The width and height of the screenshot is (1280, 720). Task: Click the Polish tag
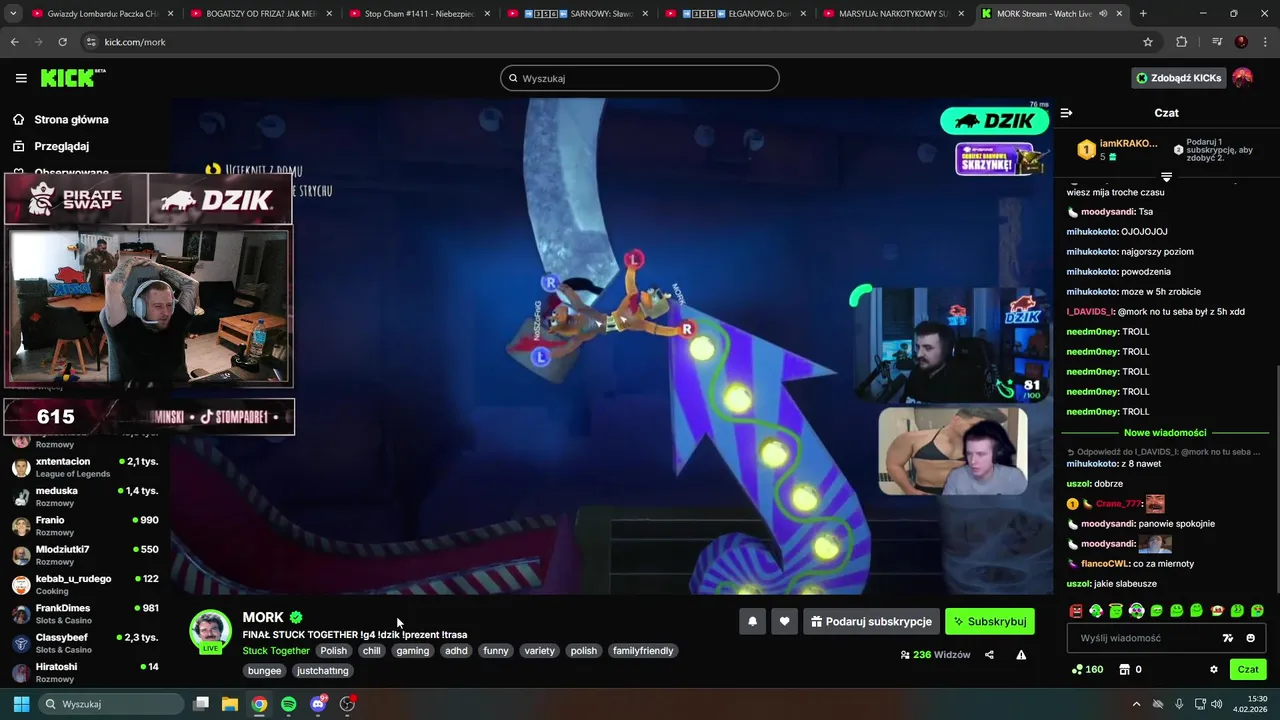[x=334, y=651]
